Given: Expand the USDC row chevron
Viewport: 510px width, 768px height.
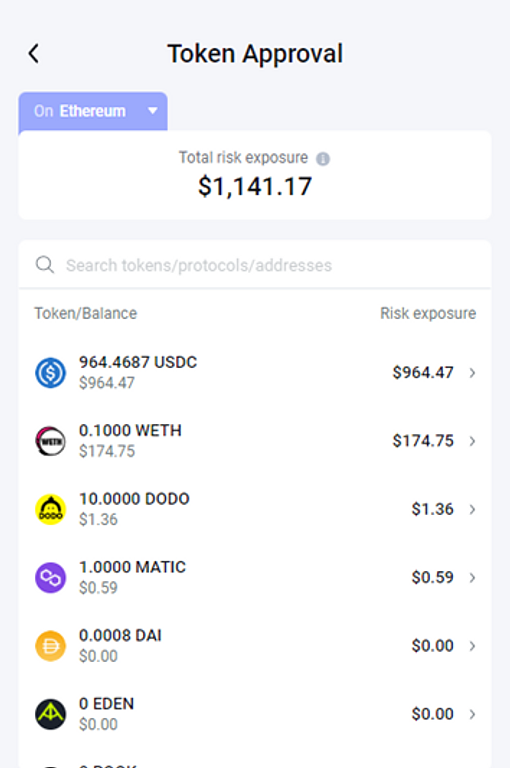Looking at the screenshot, I should coord(472,373).
